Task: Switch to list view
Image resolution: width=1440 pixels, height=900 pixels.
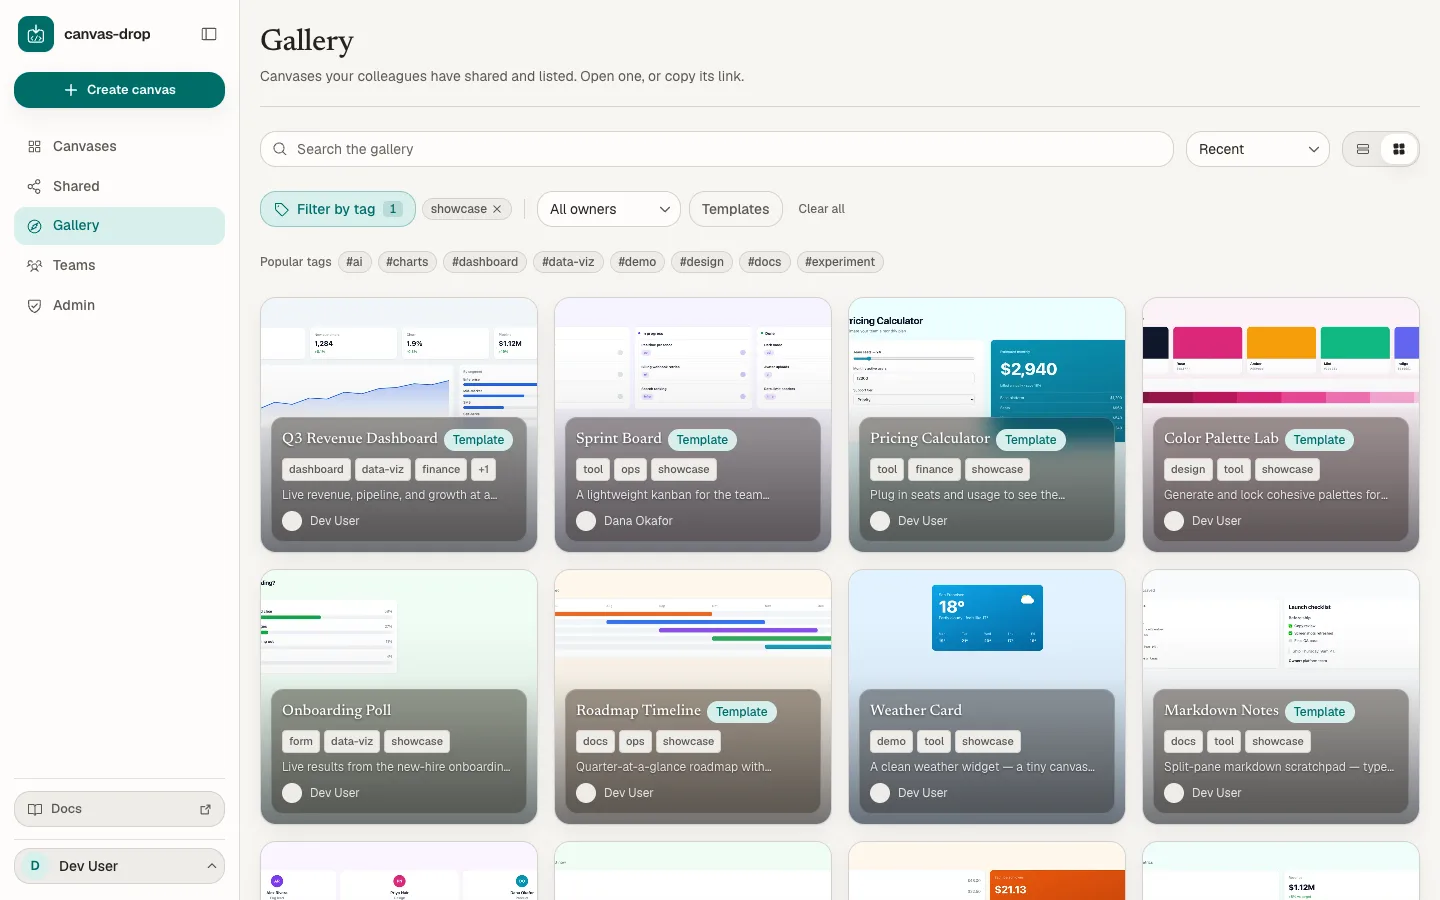Action: coord(1363,149)
